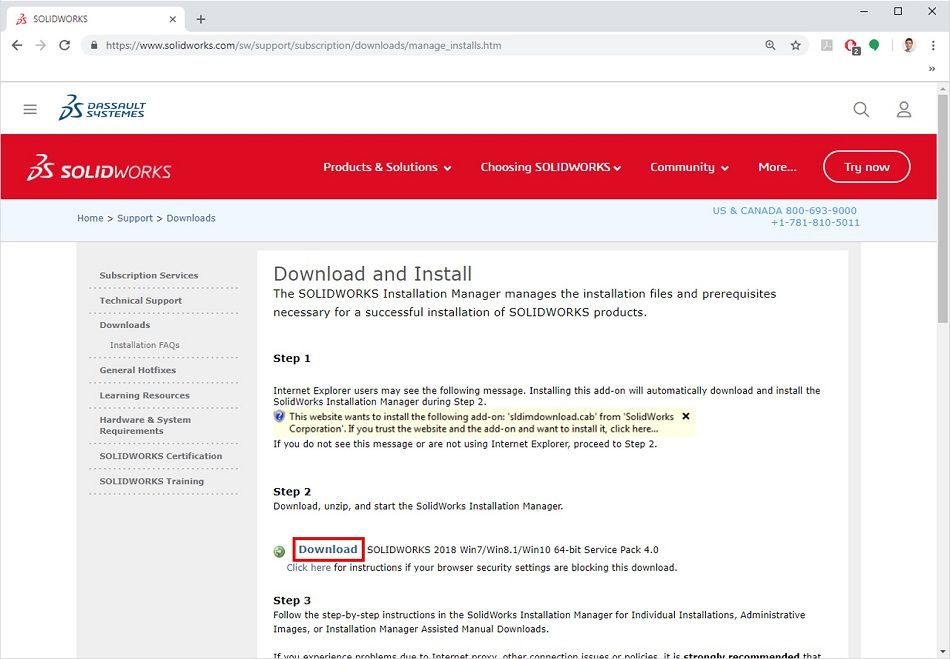Select Technical Support in the sidebar
Image resolution: width=950 pixels, height=659 pixels.
click(141, 300)
